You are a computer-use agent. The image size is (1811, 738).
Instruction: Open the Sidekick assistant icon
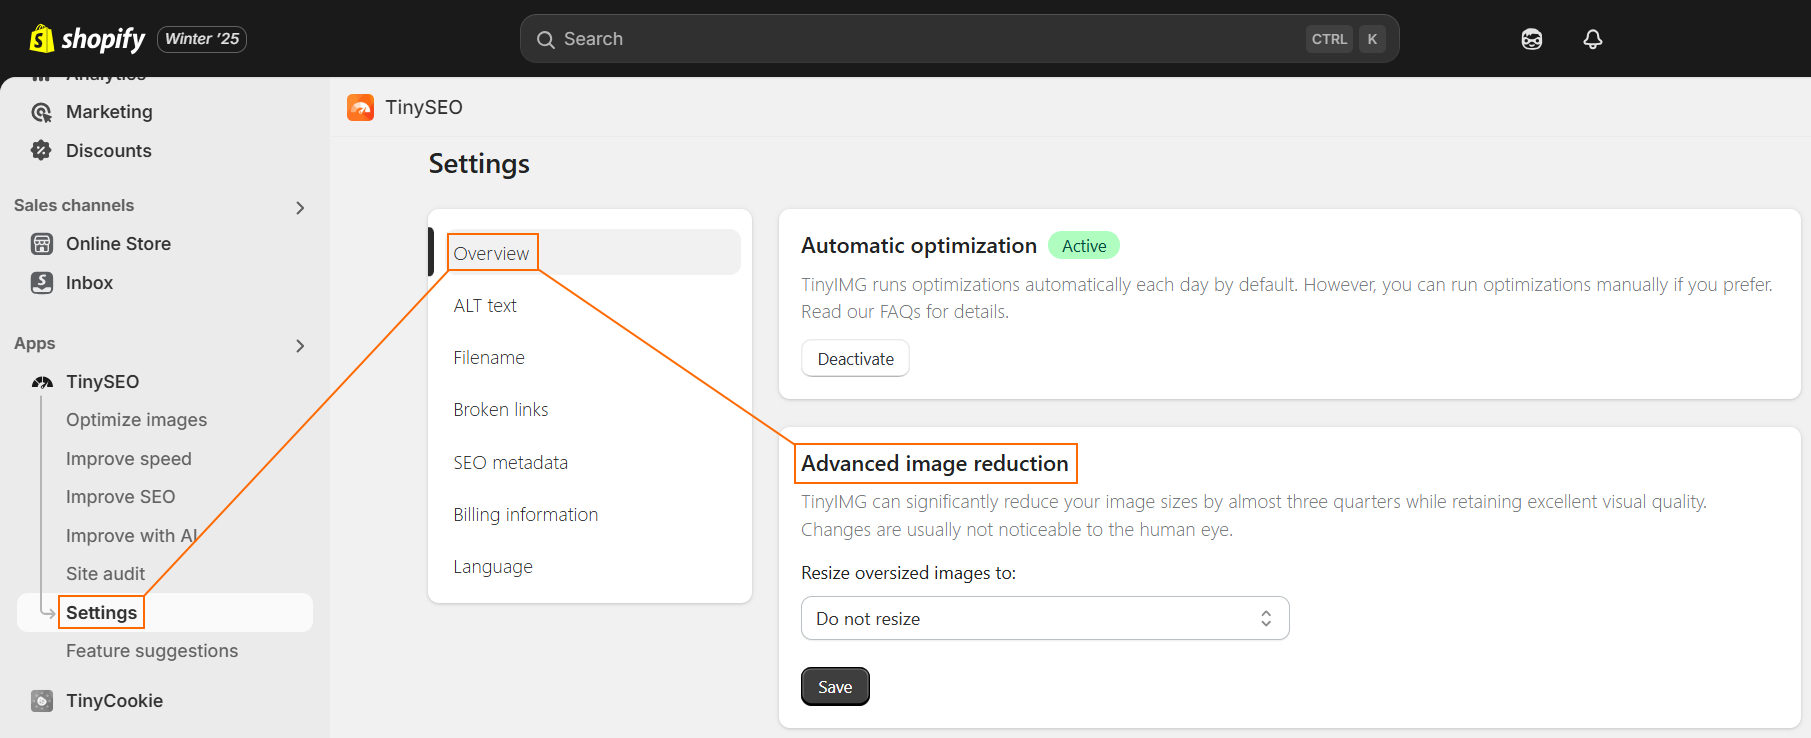1531,39
